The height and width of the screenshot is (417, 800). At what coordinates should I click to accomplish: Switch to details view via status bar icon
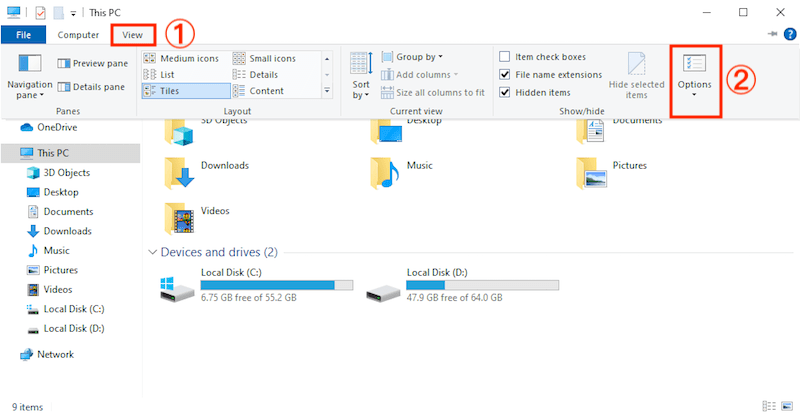(769, 406)
